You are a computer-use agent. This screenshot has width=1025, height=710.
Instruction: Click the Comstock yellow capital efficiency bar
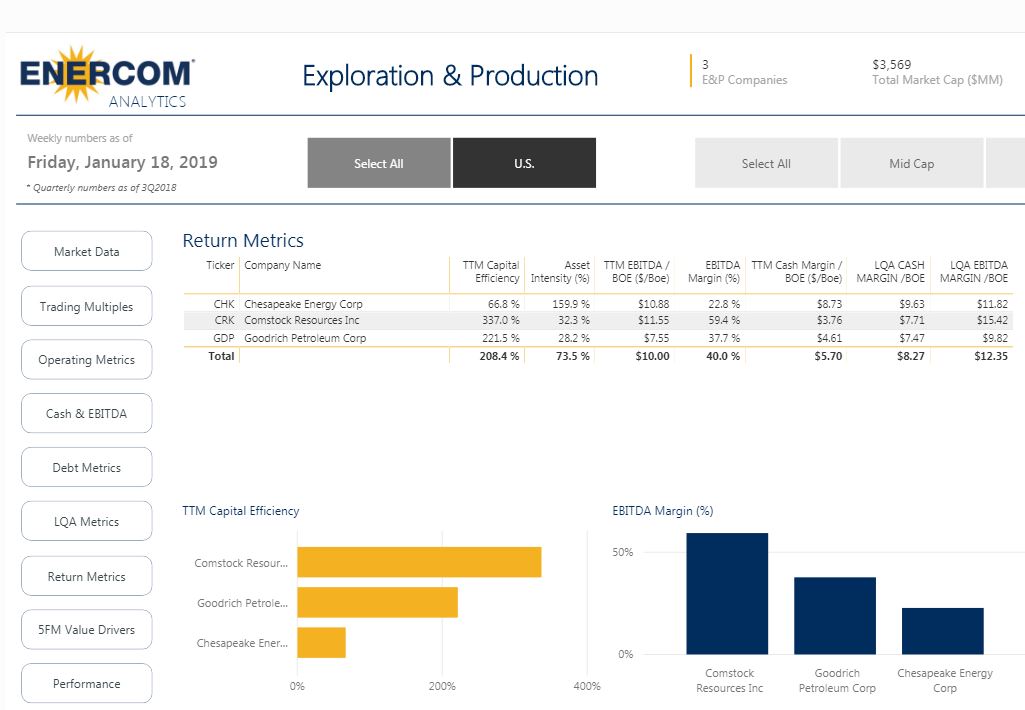coord(419,562)
